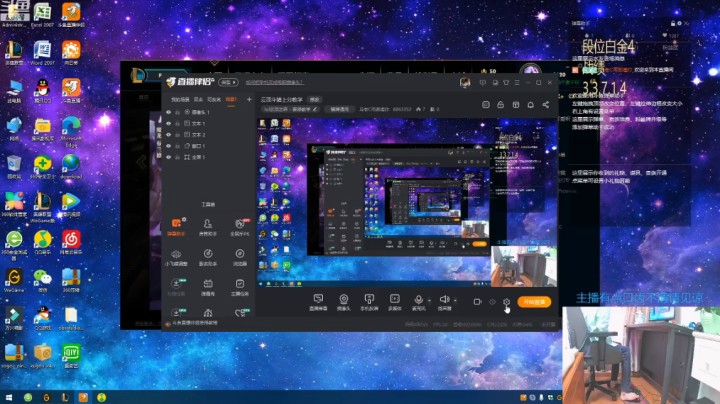This screenshot has width=720, height=404.
Task: Open the screen/danmaku monitor tool at toolbar start
Action: [318, 302]
